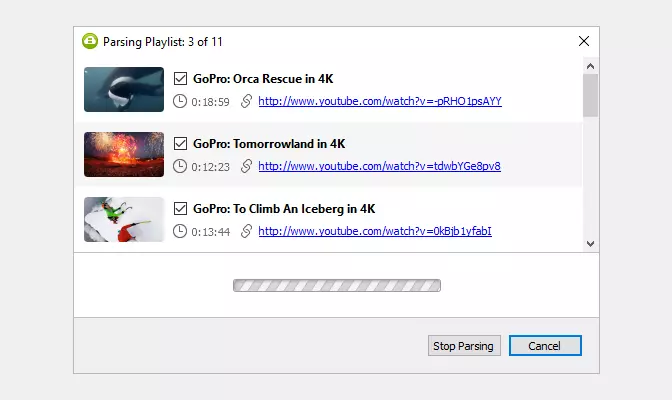672x400 pixels.
Task: Click clock icon beside 0:18:59 duration
Action: pyautogui.click(x=180, y=101)
